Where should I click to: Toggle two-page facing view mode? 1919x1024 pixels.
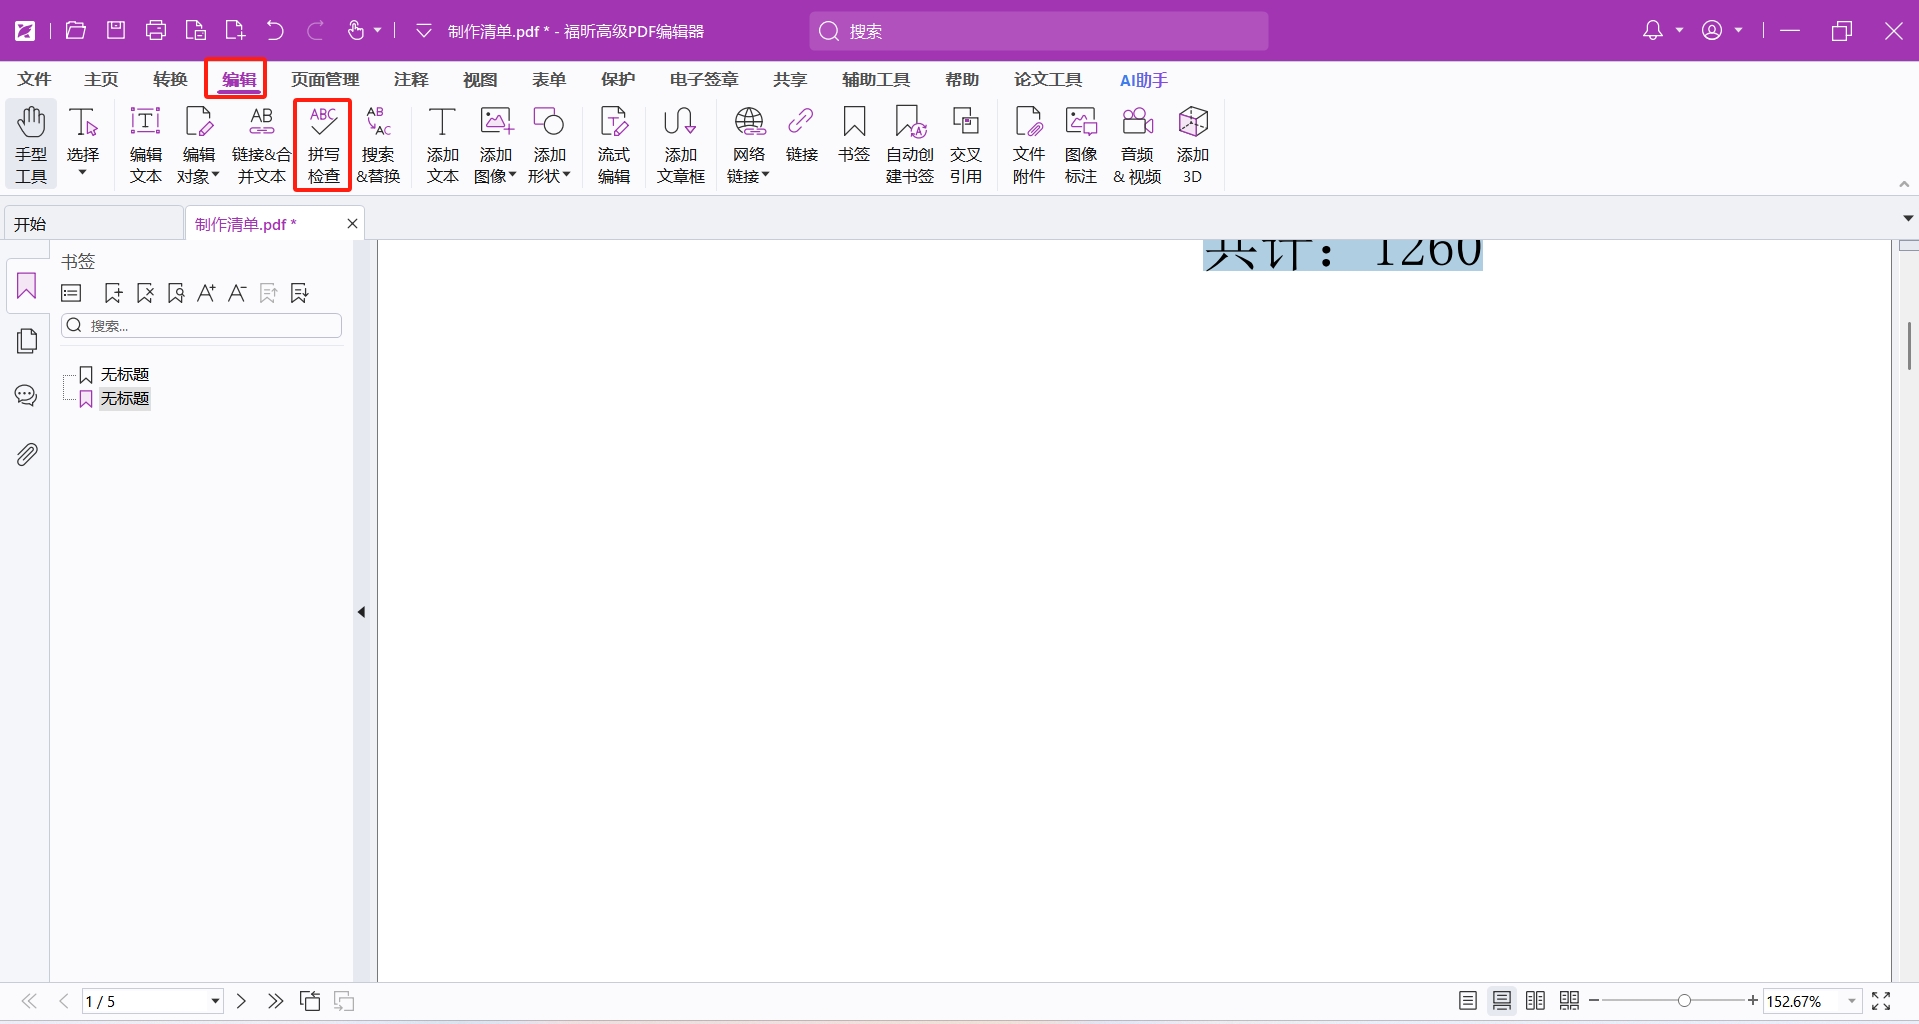click(1535, 1001)
